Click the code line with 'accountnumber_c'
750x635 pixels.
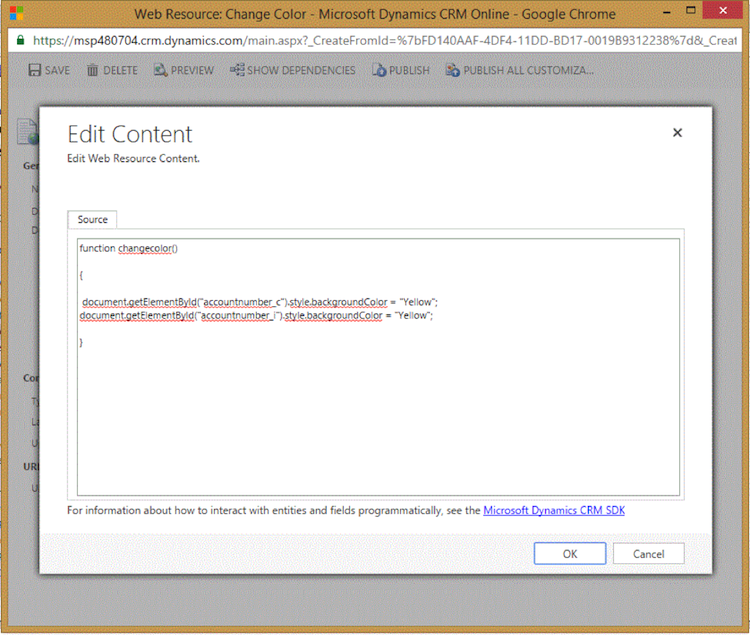[x=260, y=302]
